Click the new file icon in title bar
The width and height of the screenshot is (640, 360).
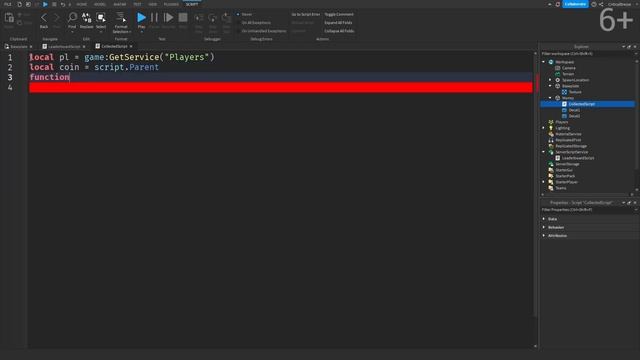19,4
